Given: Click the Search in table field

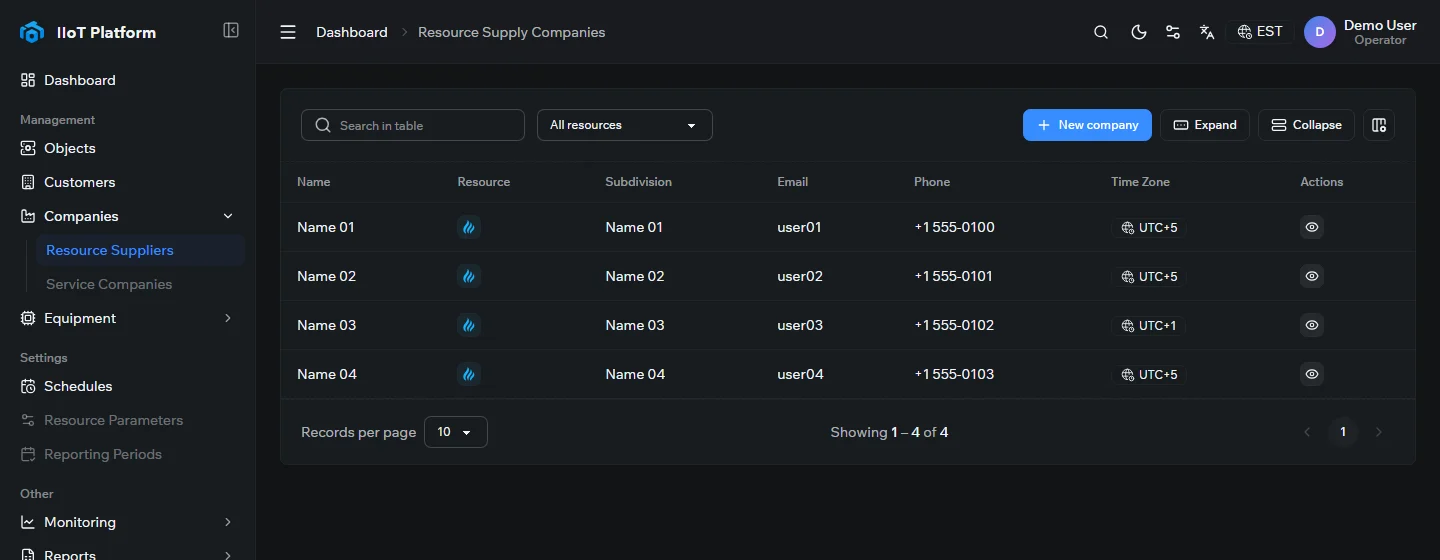Looking at the screenshot, I should coord(413,125).
